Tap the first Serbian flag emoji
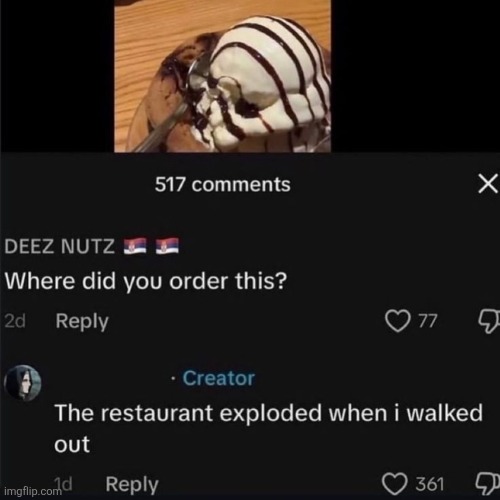 point(135,246)
